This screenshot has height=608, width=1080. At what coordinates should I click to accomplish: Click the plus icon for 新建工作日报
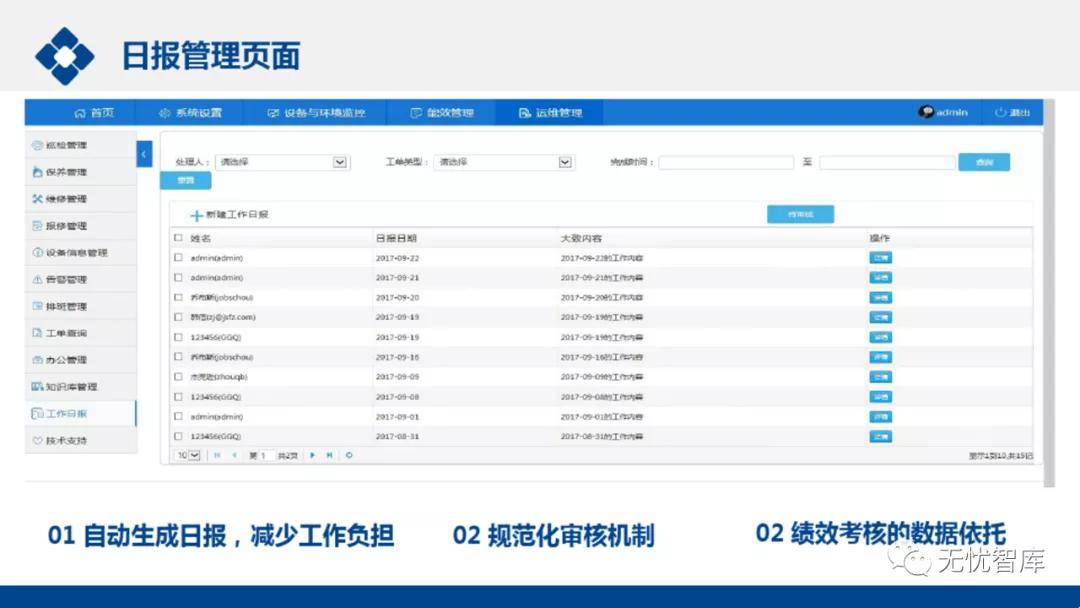[x=196, y=215]
